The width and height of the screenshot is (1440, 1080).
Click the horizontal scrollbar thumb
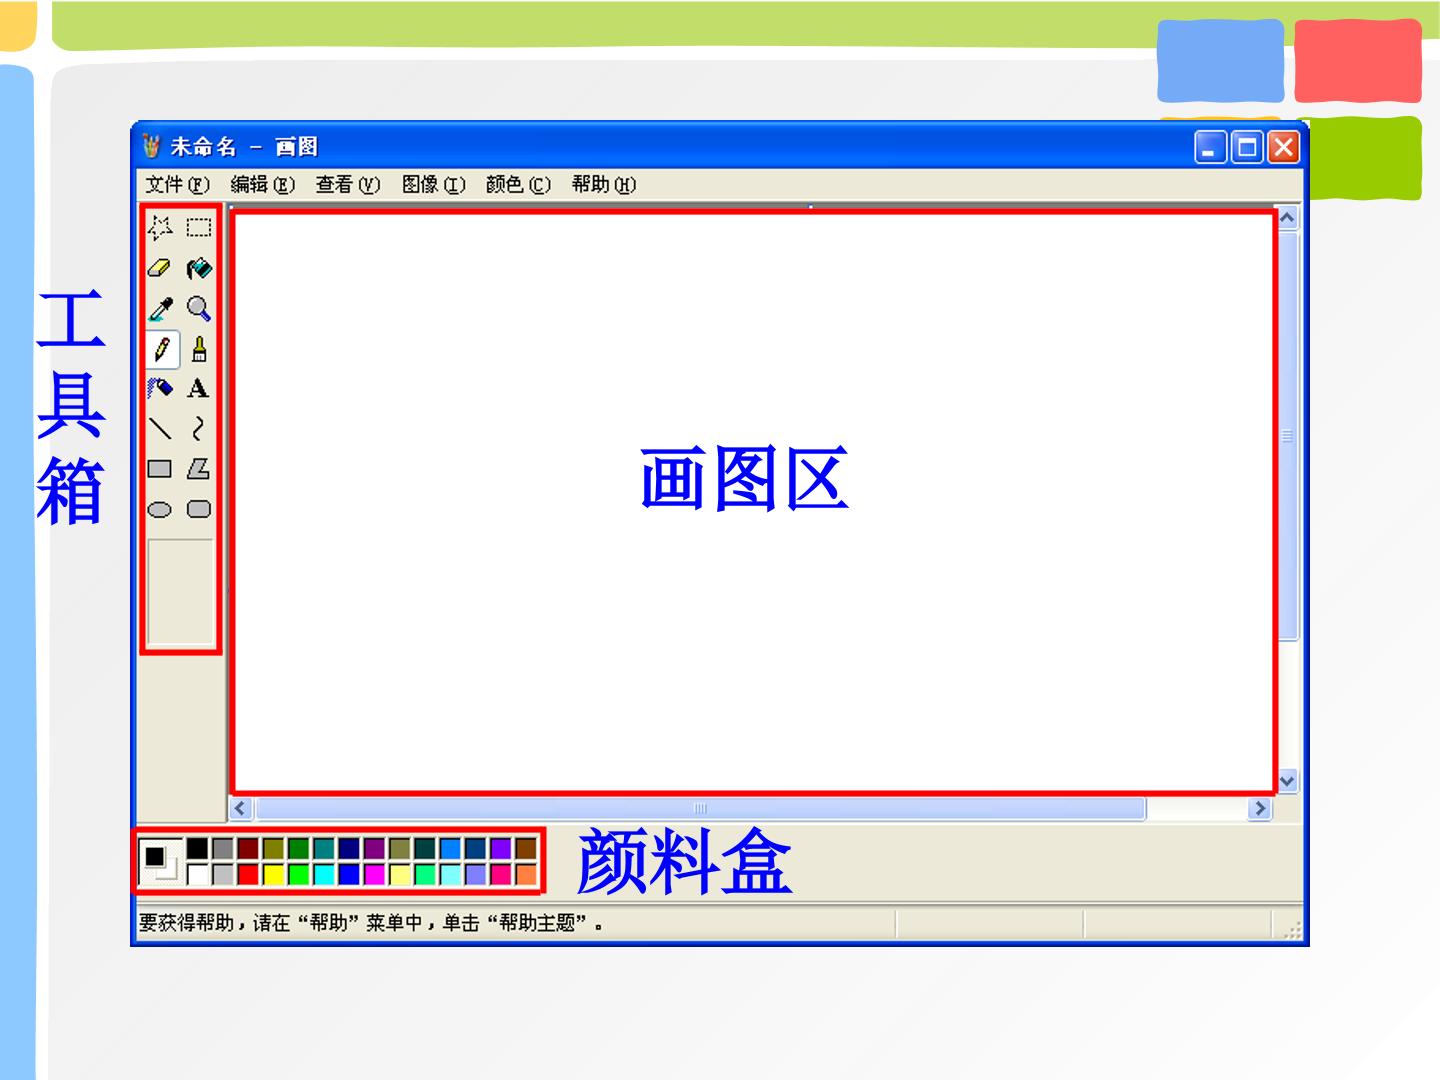[x=700, y=808]
